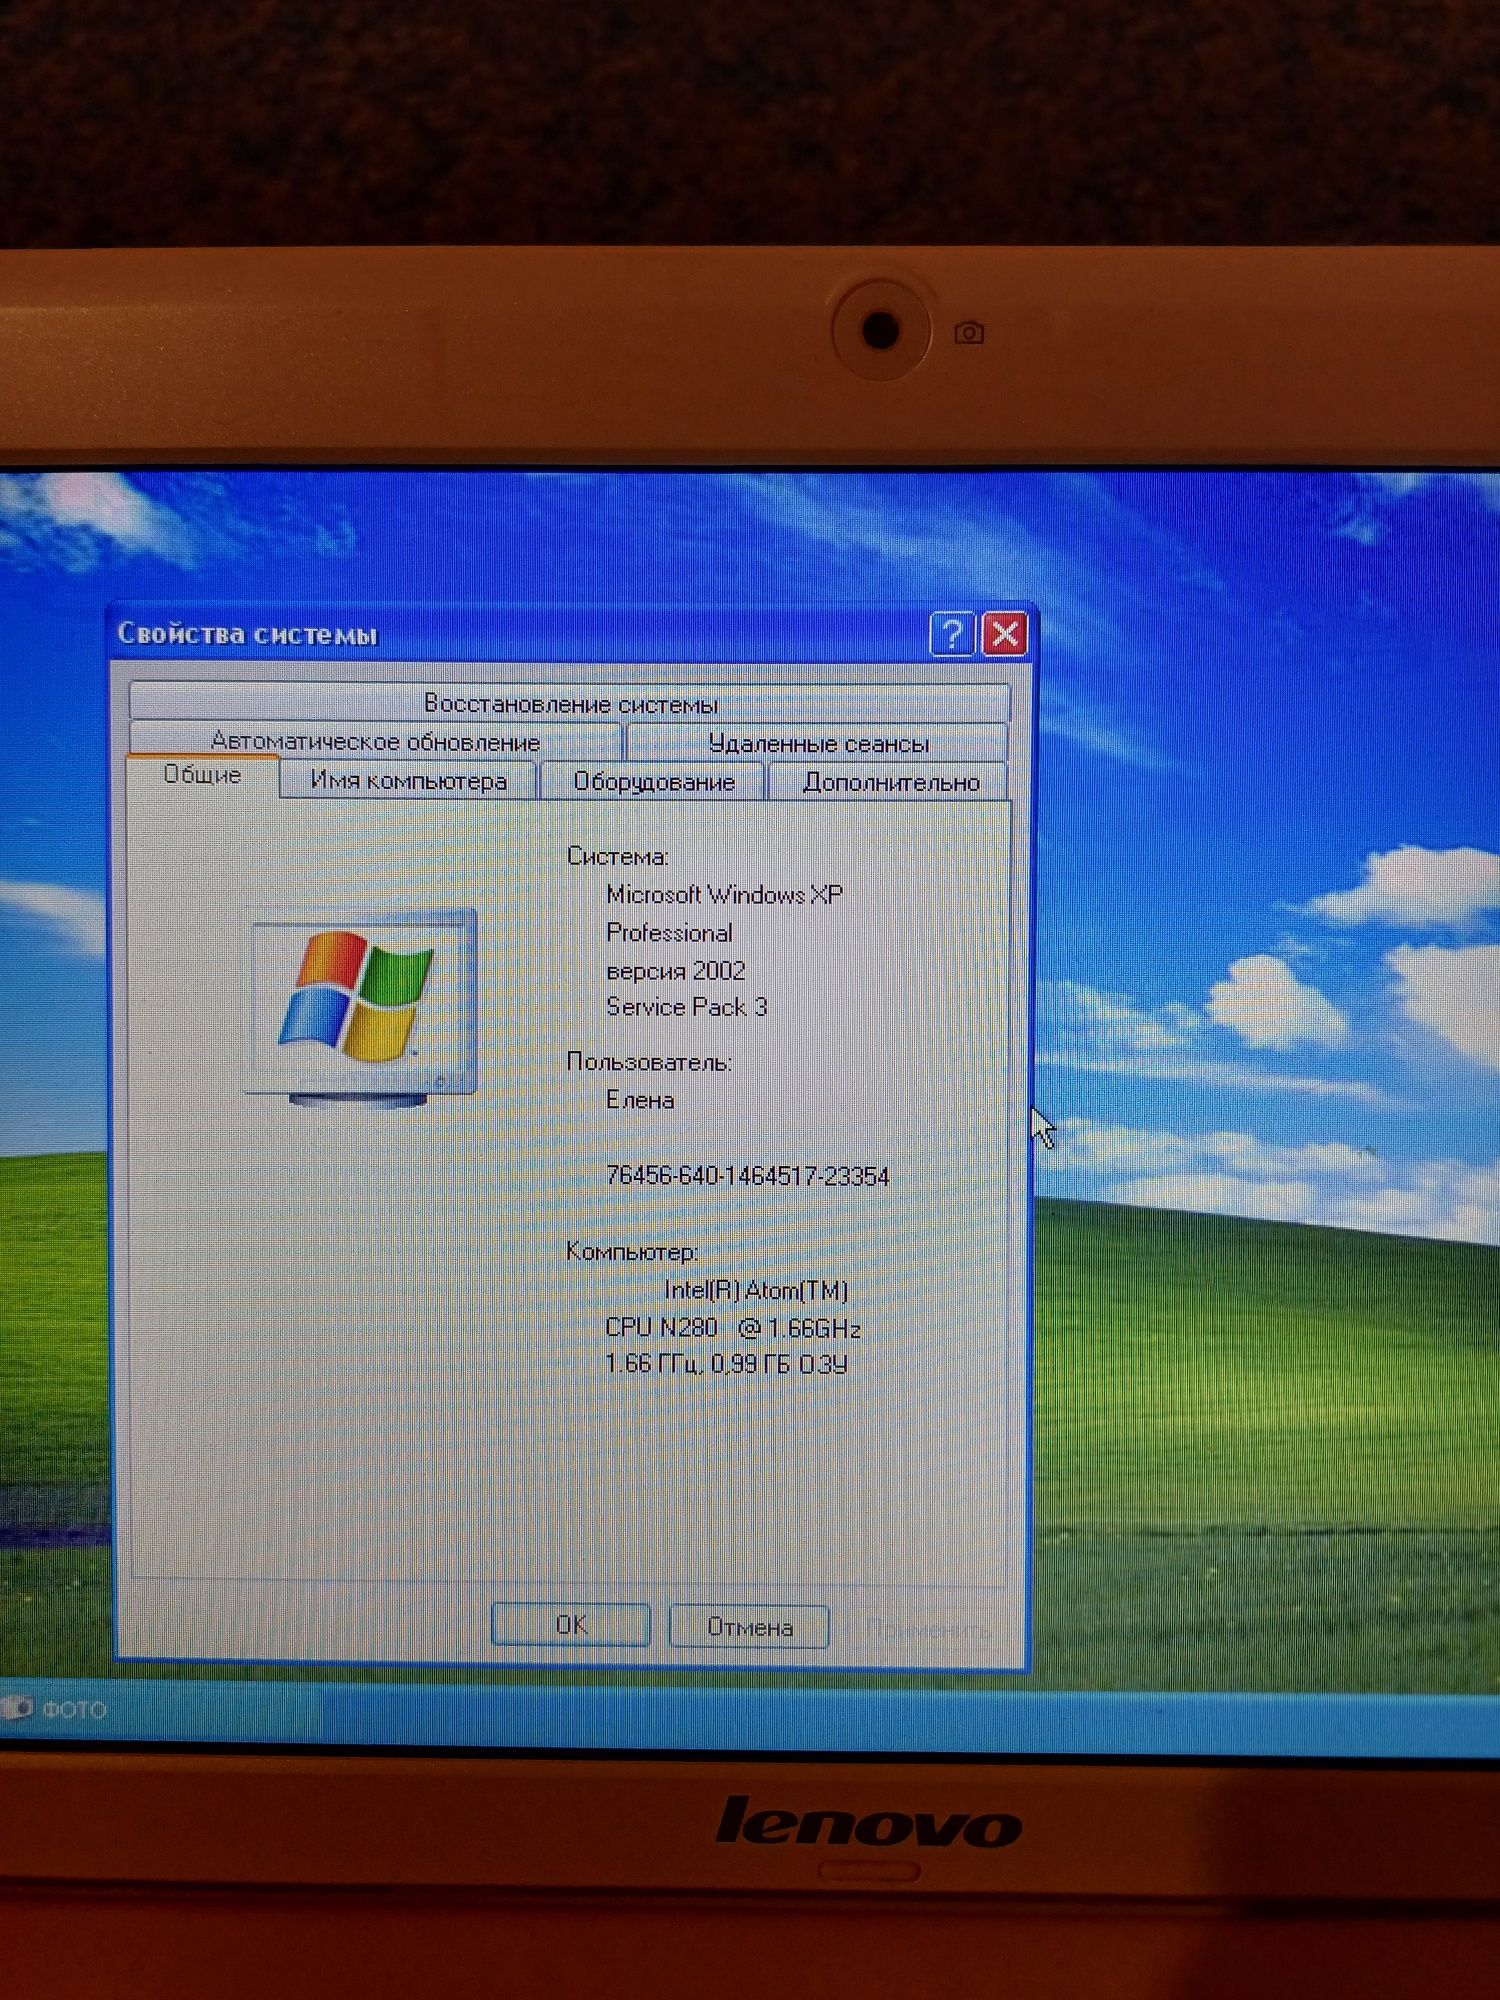Select the product ID 76456-640-1464517-23354
The height and width of the screenshot is (2000, 1500).
[x=747, y=1176]
